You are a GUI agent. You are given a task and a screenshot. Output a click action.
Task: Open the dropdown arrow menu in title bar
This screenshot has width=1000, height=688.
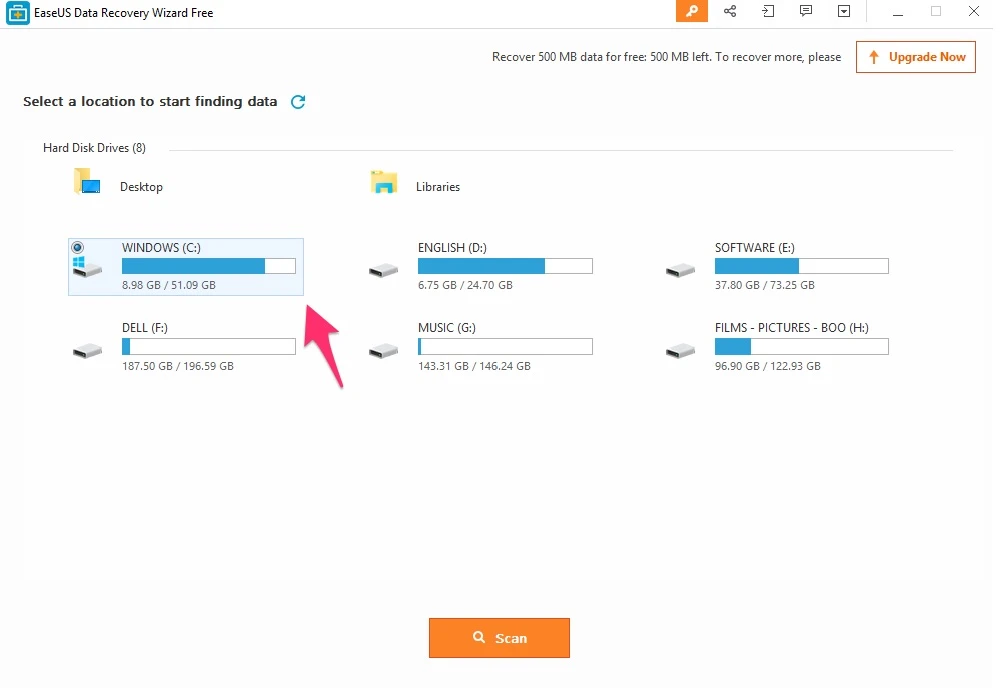click(x=844, y=12)
